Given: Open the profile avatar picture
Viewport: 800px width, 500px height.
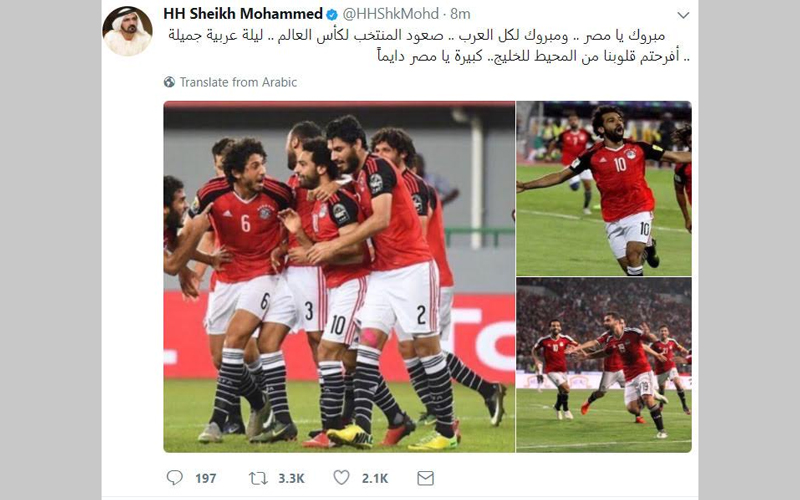Looking at the screenshot, I should (128, 31).
